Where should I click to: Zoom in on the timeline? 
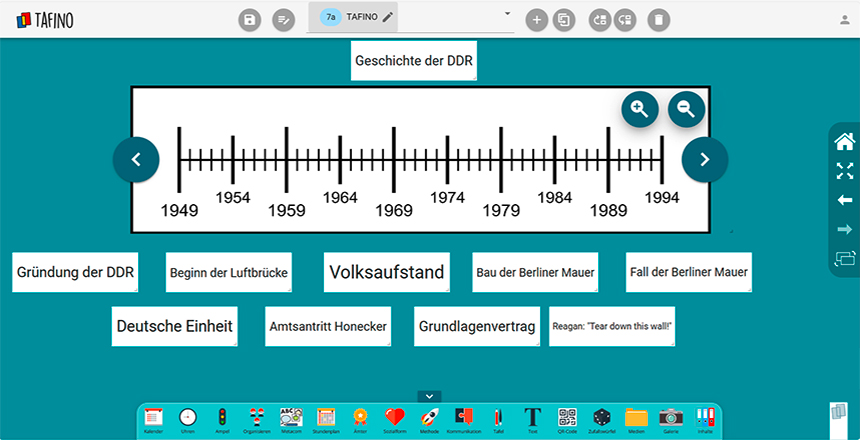click(639, 109)
